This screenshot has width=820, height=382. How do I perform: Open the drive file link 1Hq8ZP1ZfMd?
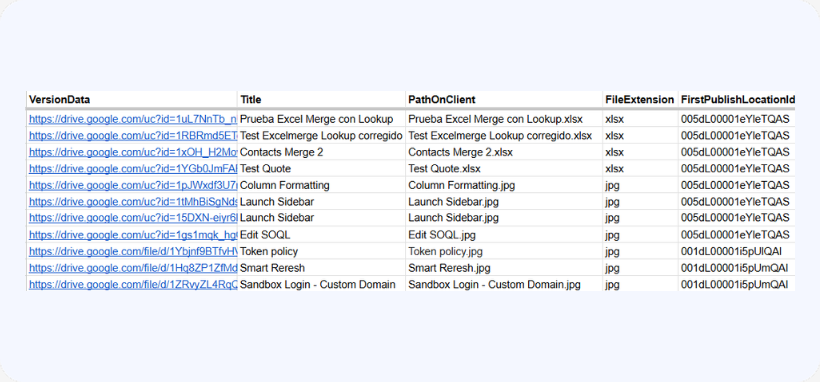coord(133,268)
